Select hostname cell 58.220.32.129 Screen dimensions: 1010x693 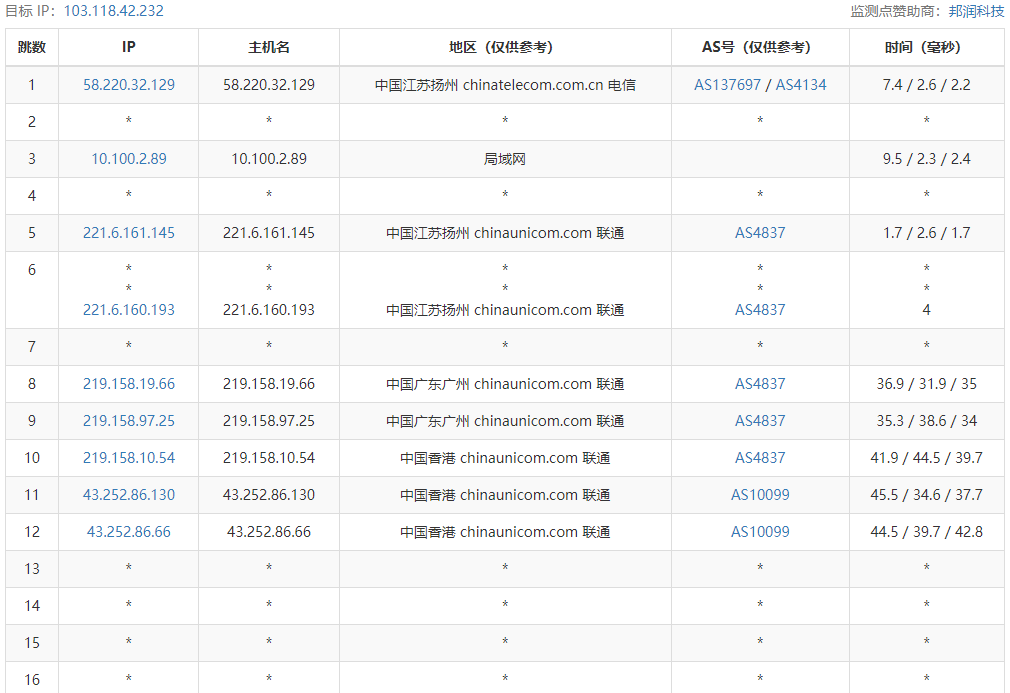pos(269,84)
